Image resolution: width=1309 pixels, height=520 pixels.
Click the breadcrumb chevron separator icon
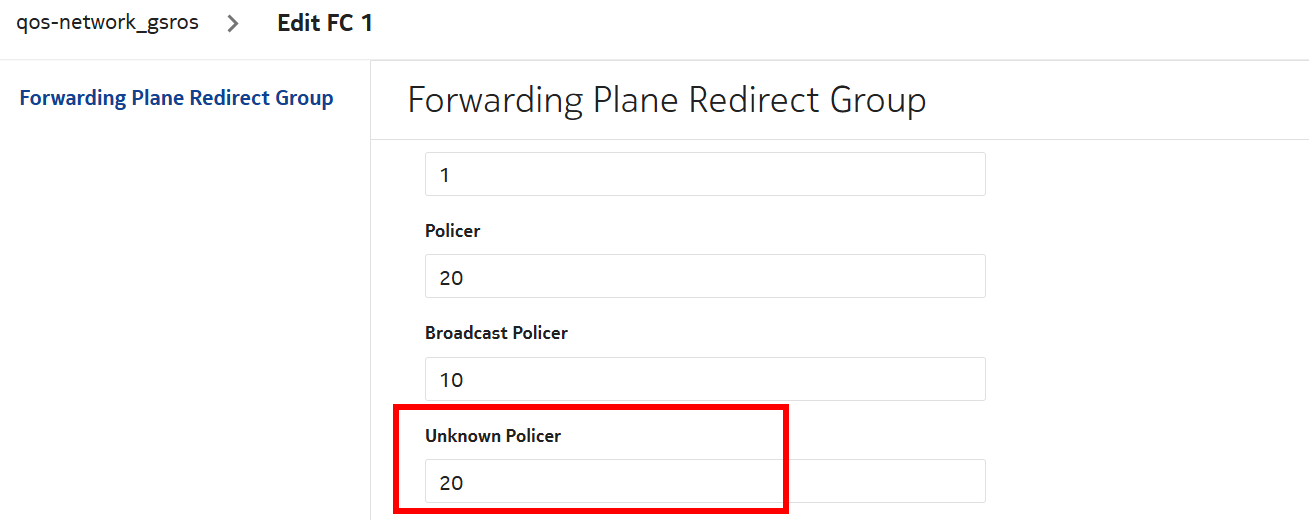click(x=233, y=24)
